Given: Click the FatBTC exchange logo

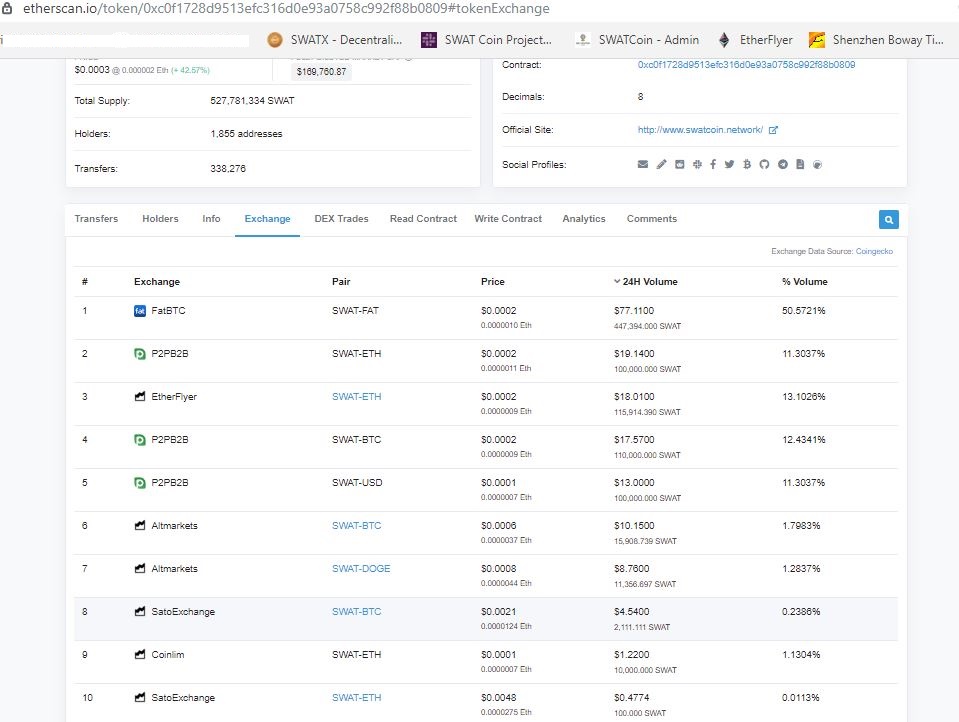Looking at the screenshot, I should 139,311.
